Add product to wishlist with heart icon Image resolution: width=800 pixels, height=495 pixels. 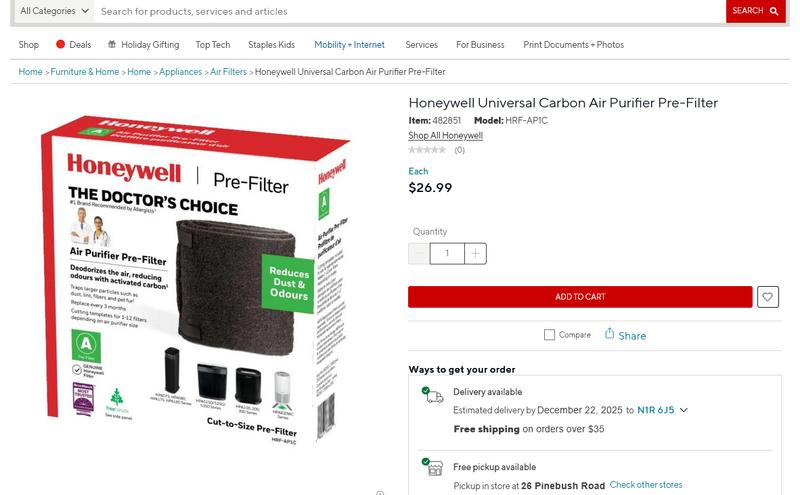pos(768,297)
